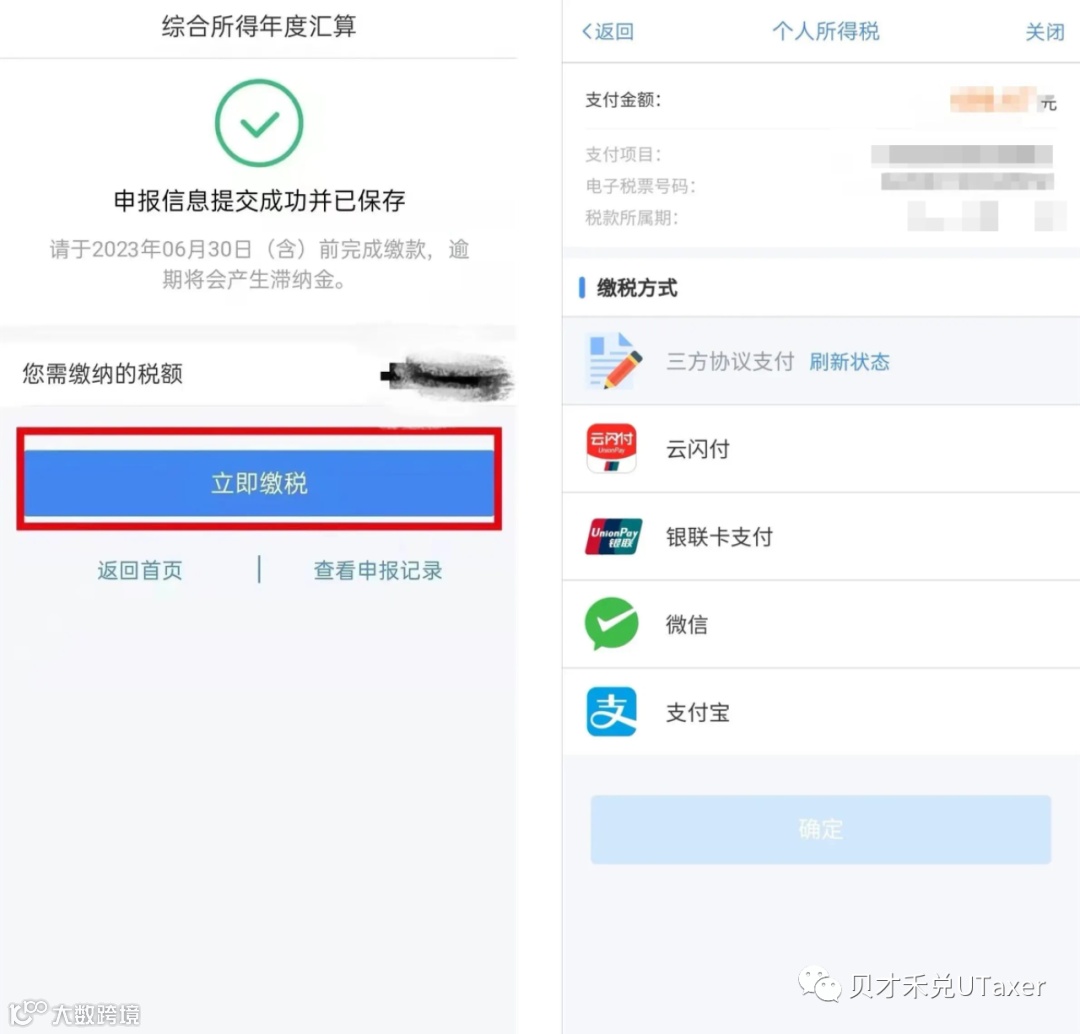Tap the 云闪付 UnionPay app icon

click(x=611, y=448)
